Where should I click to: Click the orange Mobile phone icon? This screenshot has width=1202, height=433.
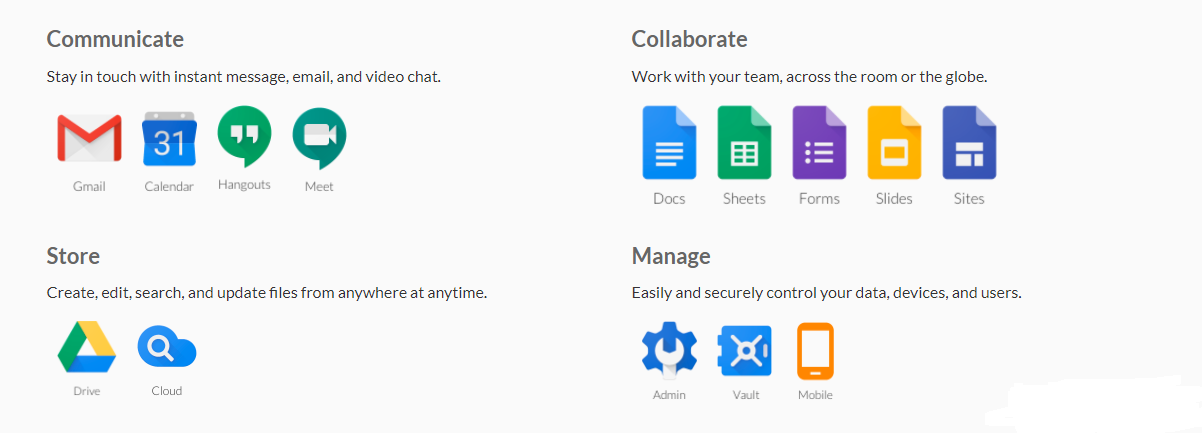point(815,351)
